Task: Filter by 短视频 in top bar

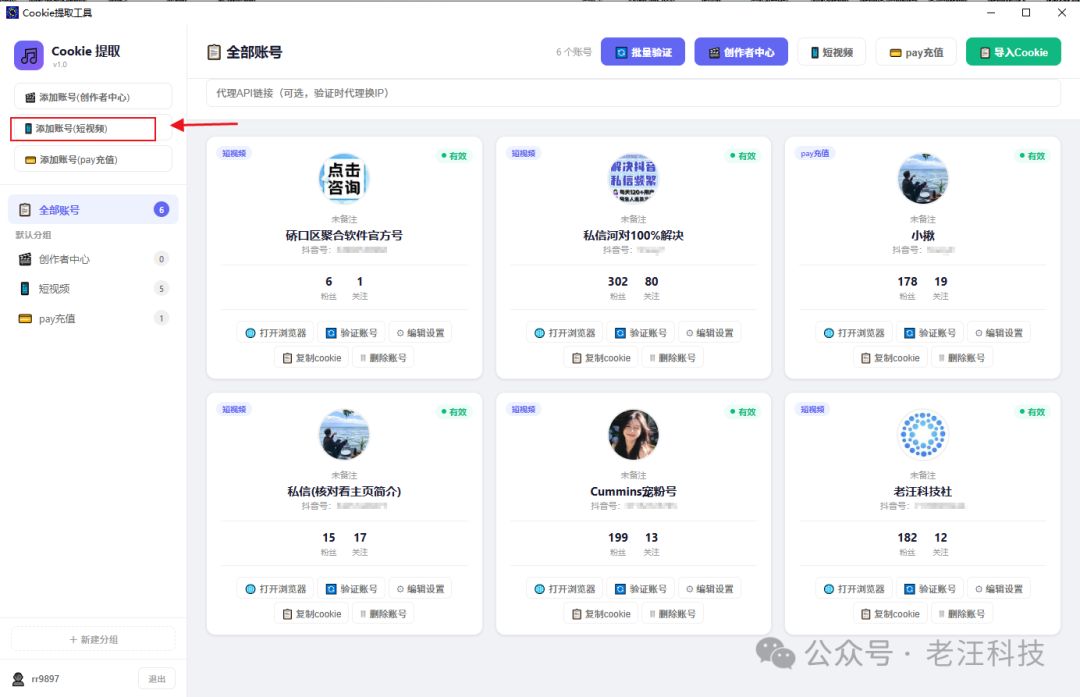Action: point(831,52)
